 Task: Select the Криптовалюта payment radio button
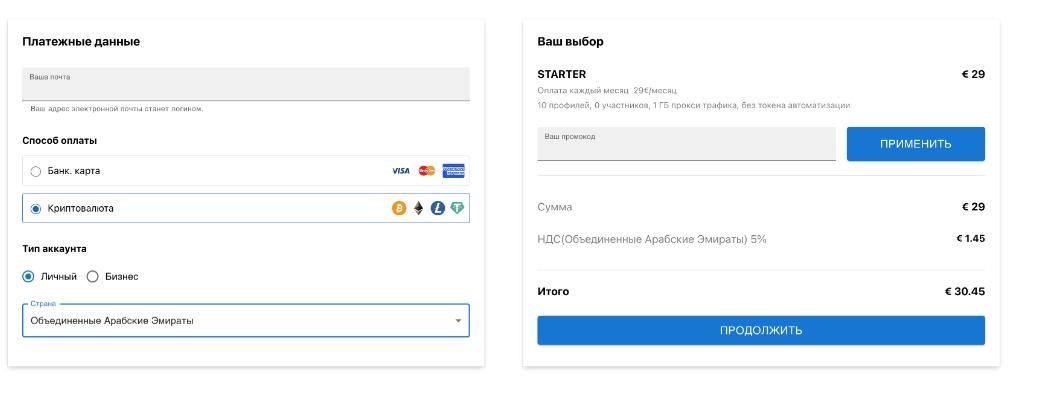coord(36,208)
